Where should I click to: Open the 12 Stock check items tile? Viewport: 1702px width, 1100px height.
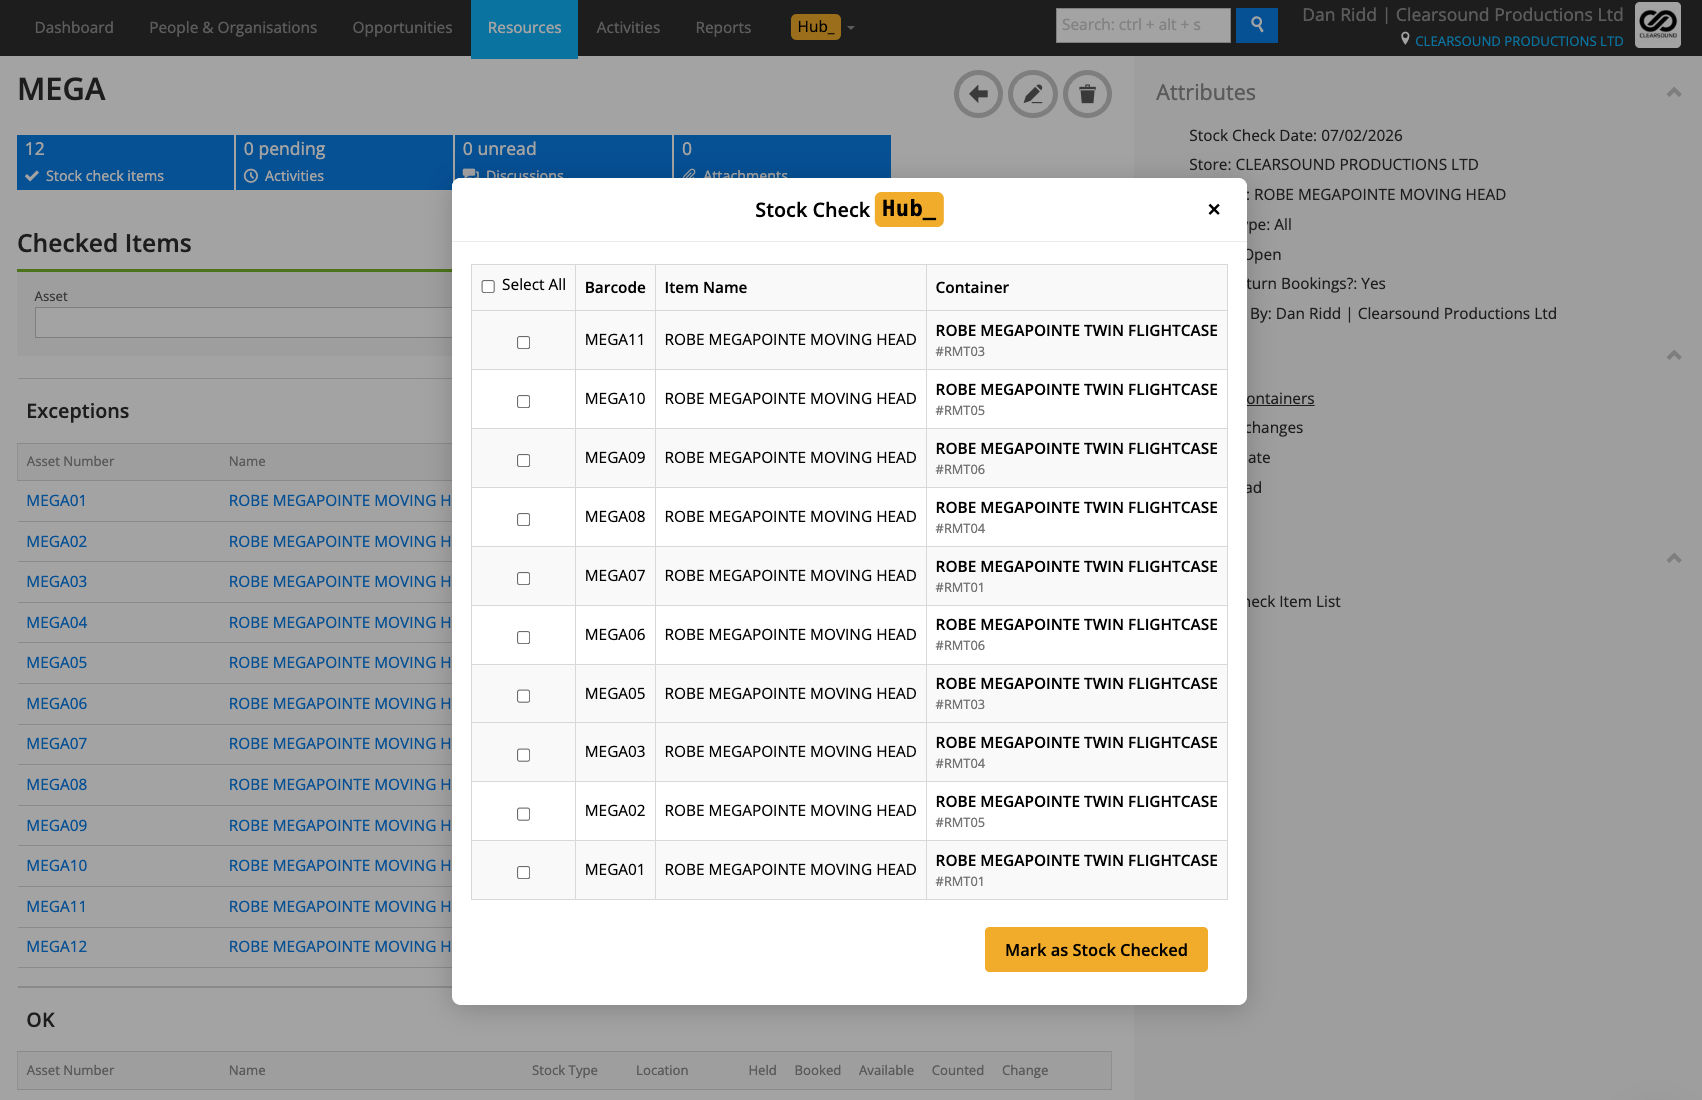125,162
